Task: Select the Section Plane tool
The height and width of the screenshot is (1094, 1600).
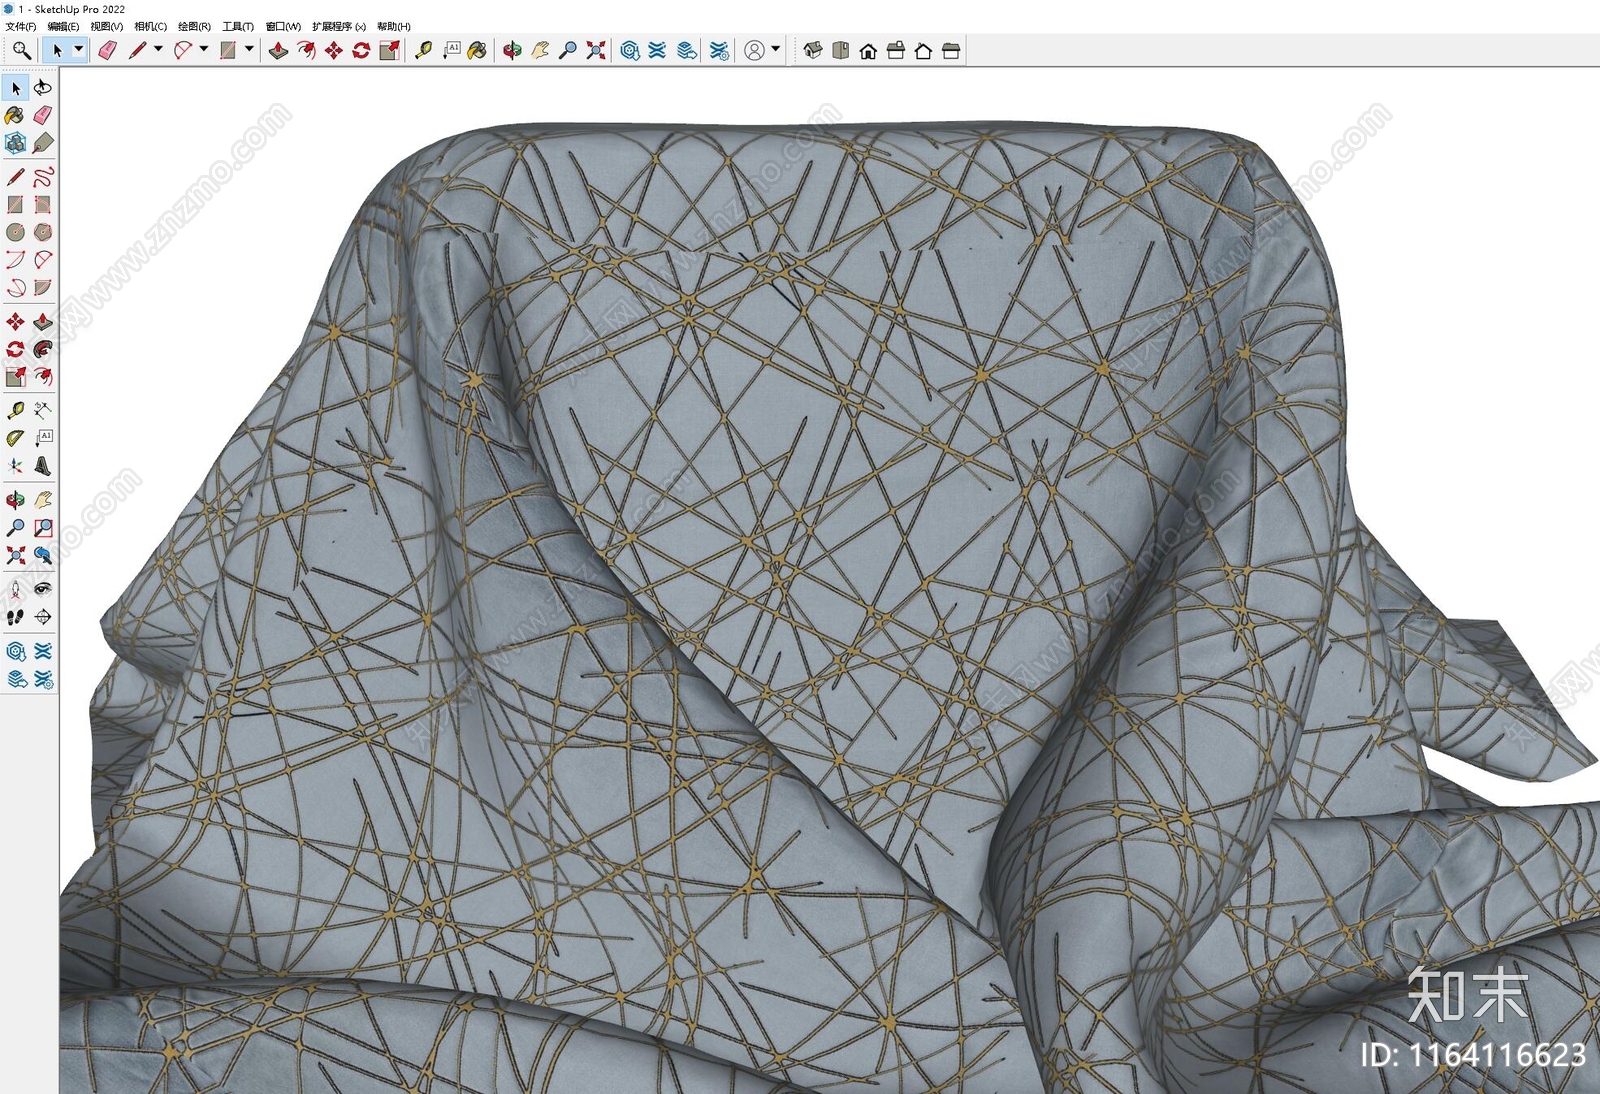Action: (x=43, y=617)
